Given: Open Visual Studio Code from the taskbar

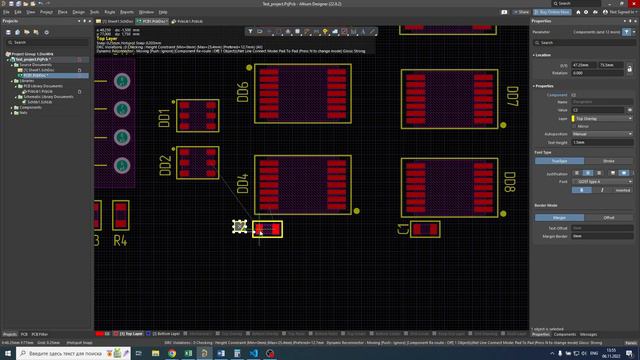Looking at the screenshot, I should click(x=253, y=353).
